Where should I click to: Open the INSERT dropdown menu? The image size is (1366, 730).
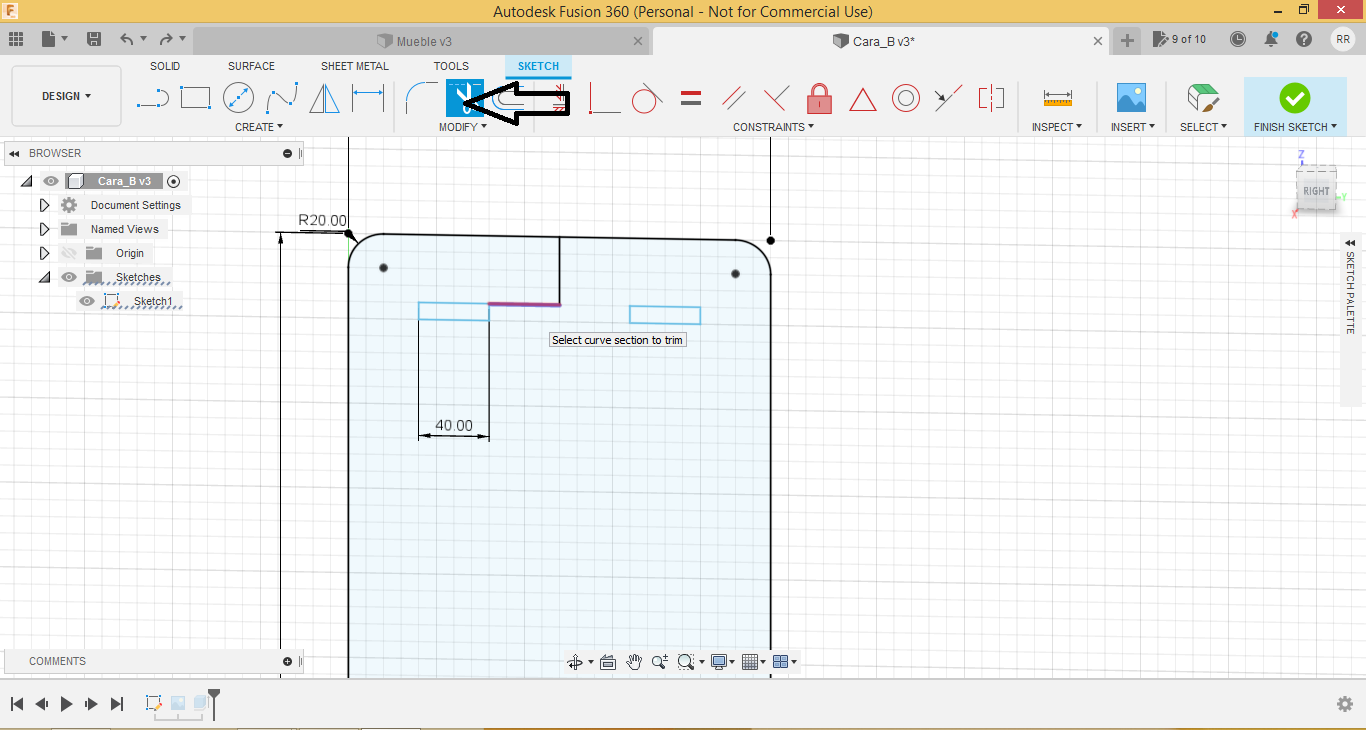(1133, 127)
